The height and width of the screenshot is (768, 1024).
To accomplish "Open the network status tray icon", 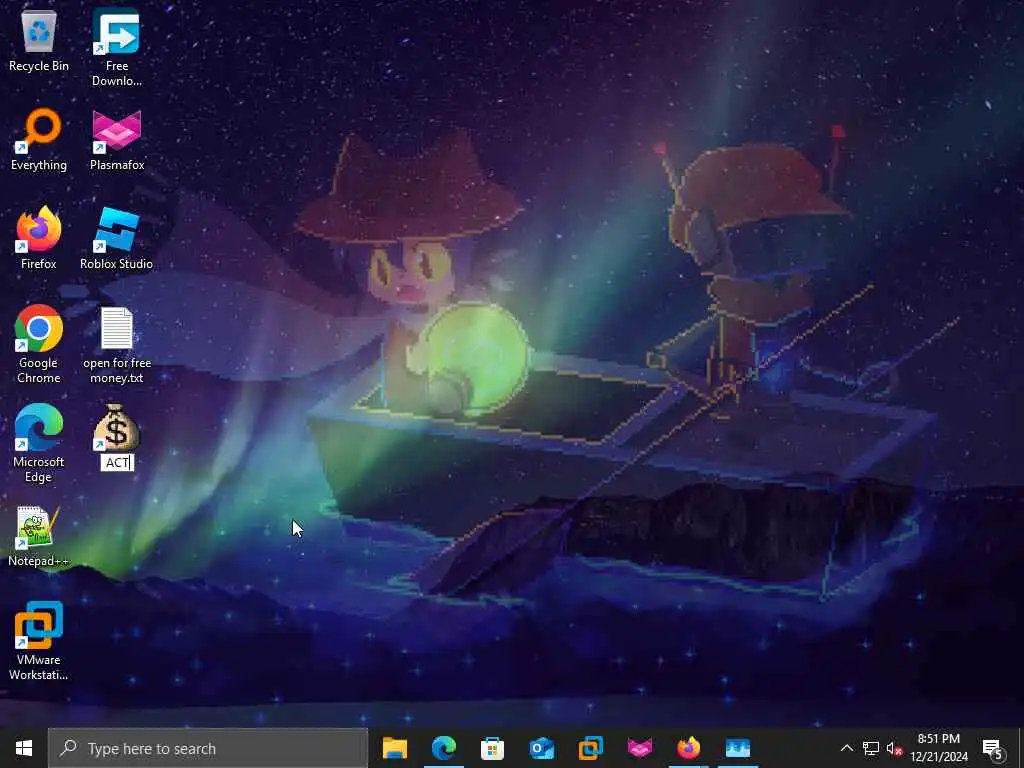I will point(870,748).
